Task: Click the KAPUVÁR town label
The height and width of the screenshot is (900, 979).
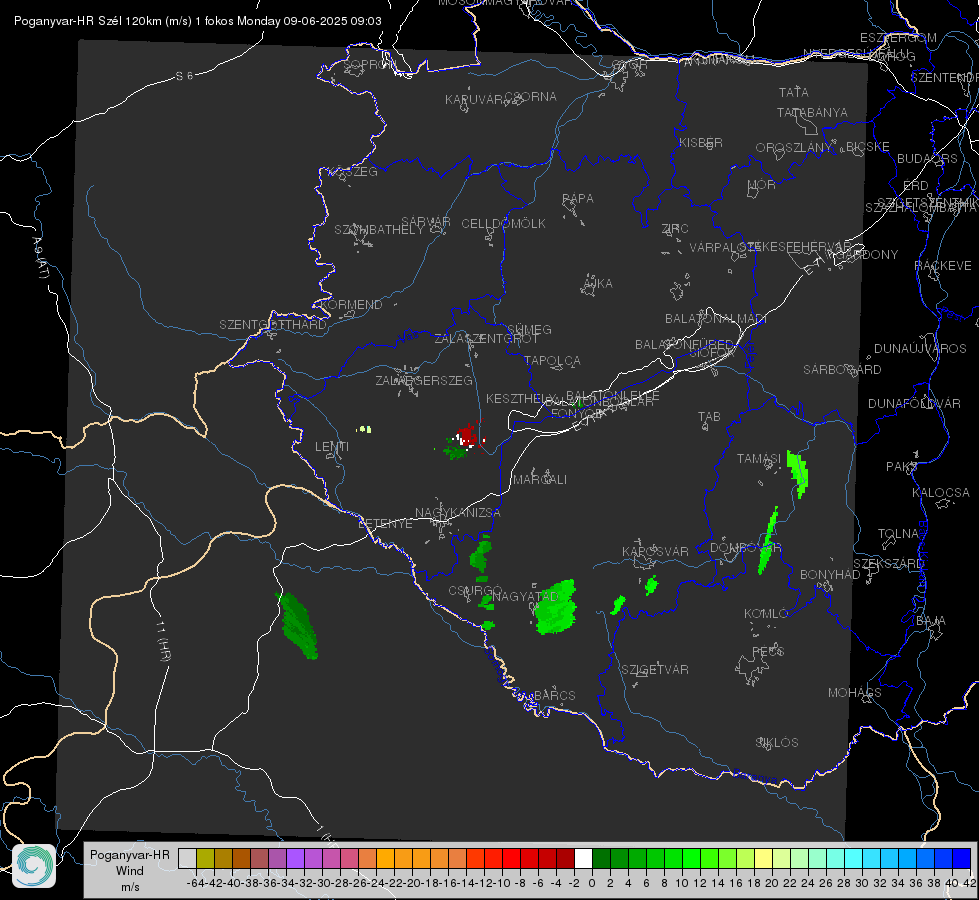Action: tap(475, 100)
